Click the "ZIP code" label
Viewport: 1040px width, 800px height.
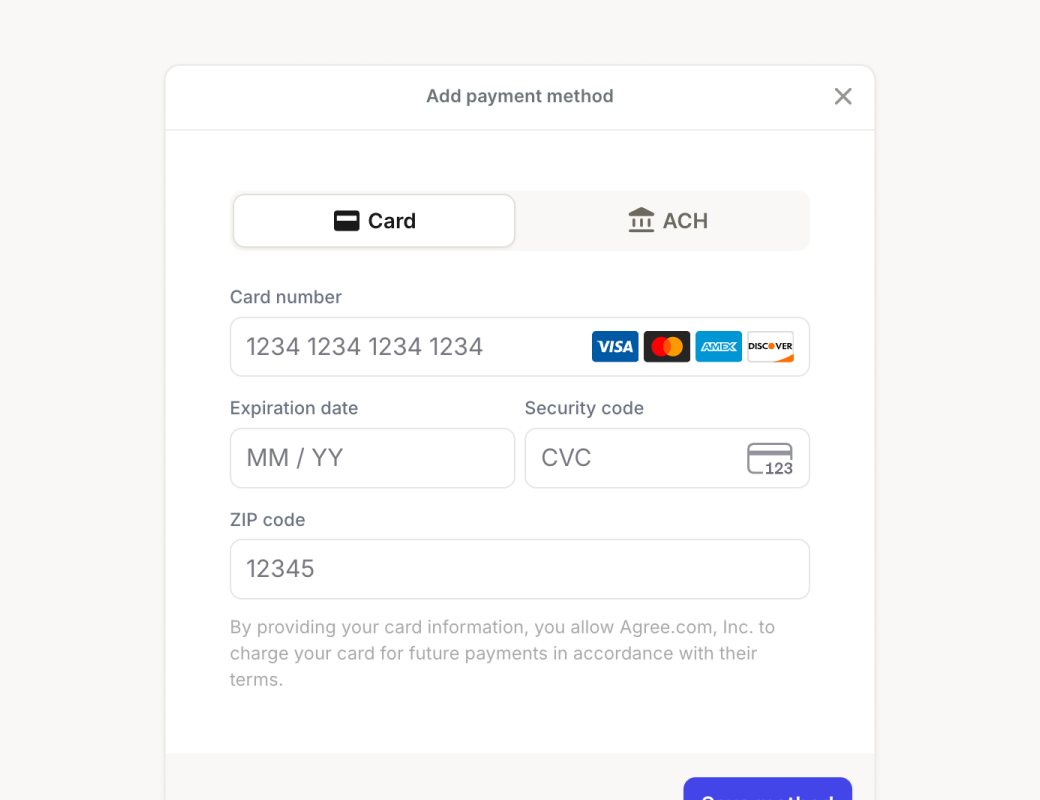coord(268,520)
